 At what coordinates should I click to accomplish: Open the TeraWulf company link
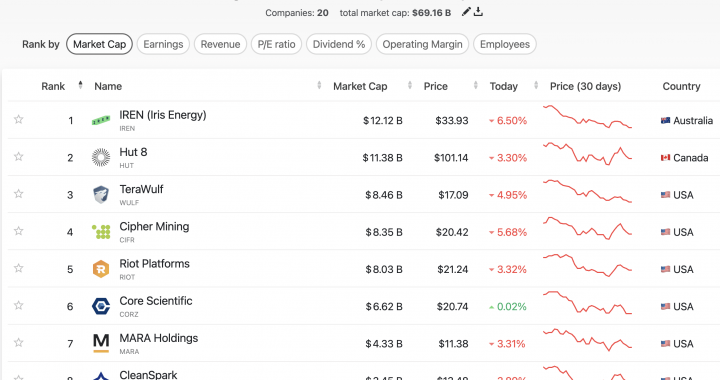pyautogui.click(x=141, y=189)
